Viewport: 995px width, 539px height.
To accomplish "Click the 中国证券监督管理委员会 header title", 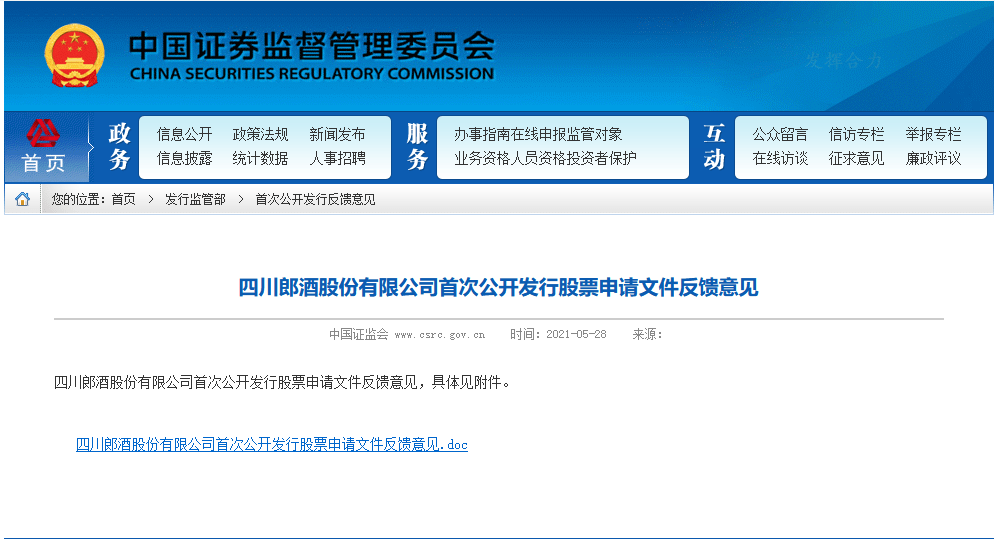I will [x=312, y=46].
